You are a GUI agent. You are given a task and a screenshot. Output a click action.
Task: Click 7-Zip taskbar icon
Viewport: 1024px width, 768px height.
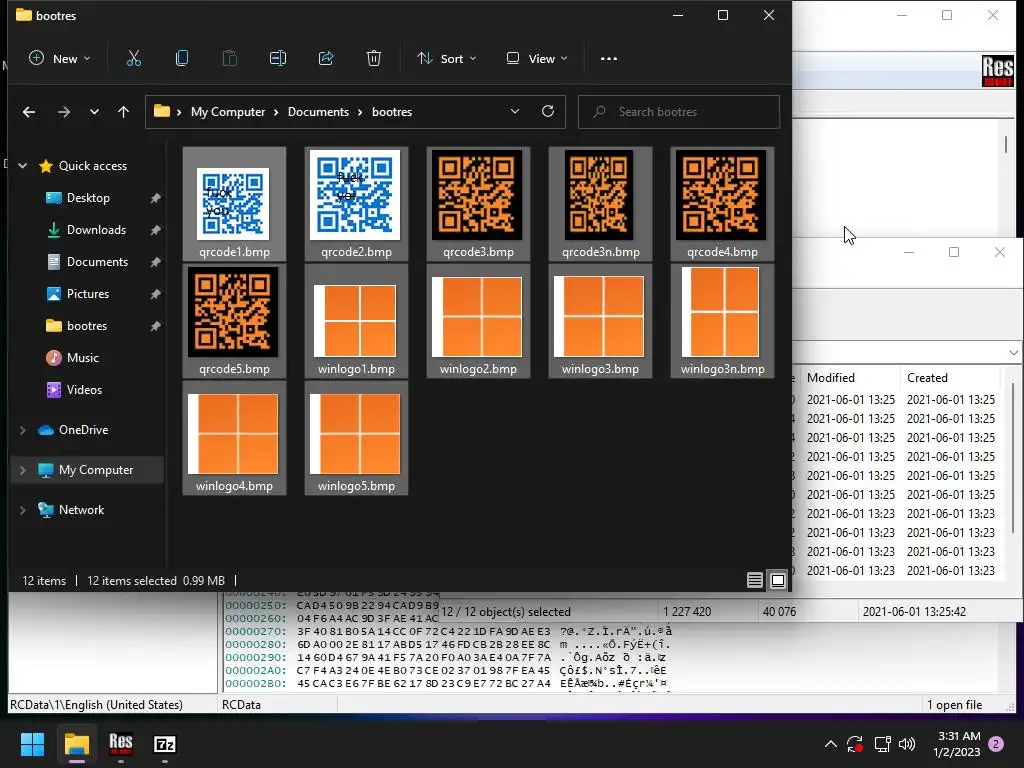pos(165,744)
